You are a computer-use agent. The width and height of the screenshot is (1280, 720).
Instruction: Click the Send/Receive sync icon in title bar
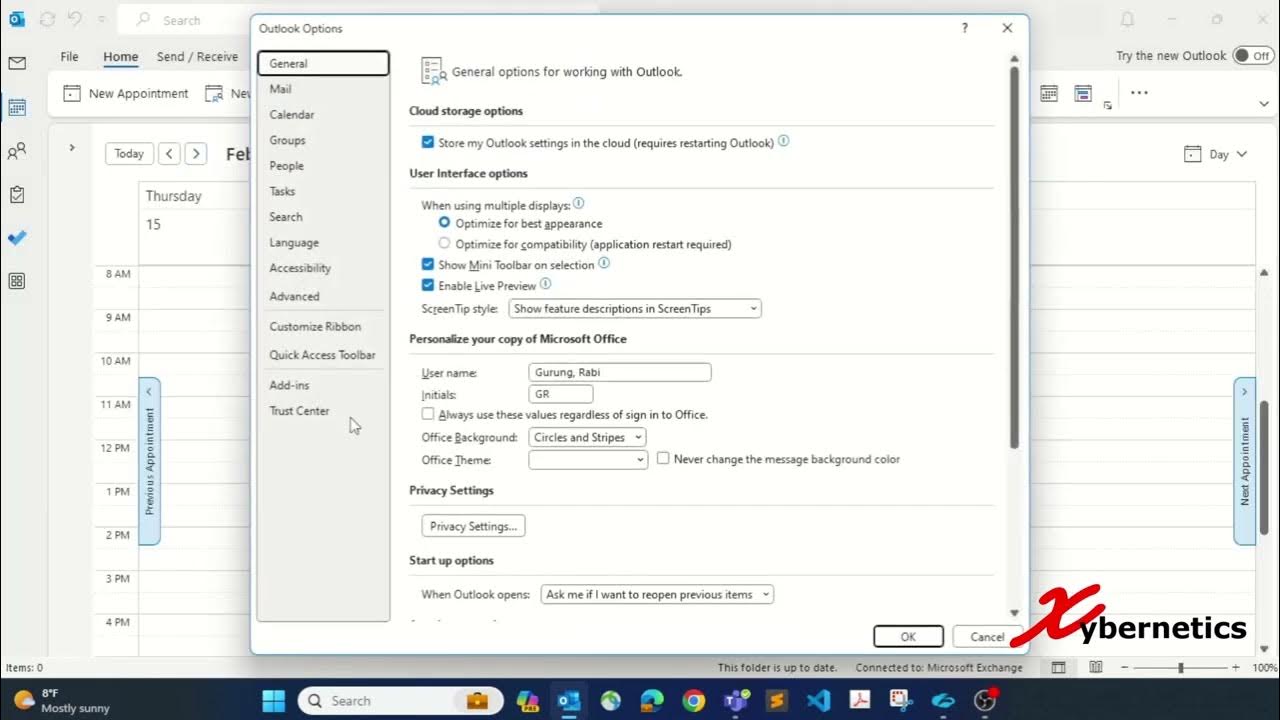coord(46,19)
